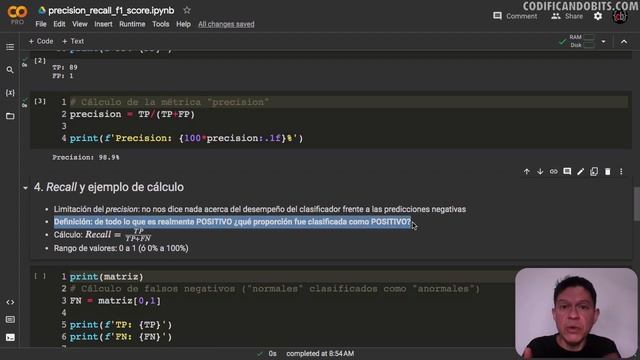
Task: Click the print Precision f-string line
Action: (187, 138)
